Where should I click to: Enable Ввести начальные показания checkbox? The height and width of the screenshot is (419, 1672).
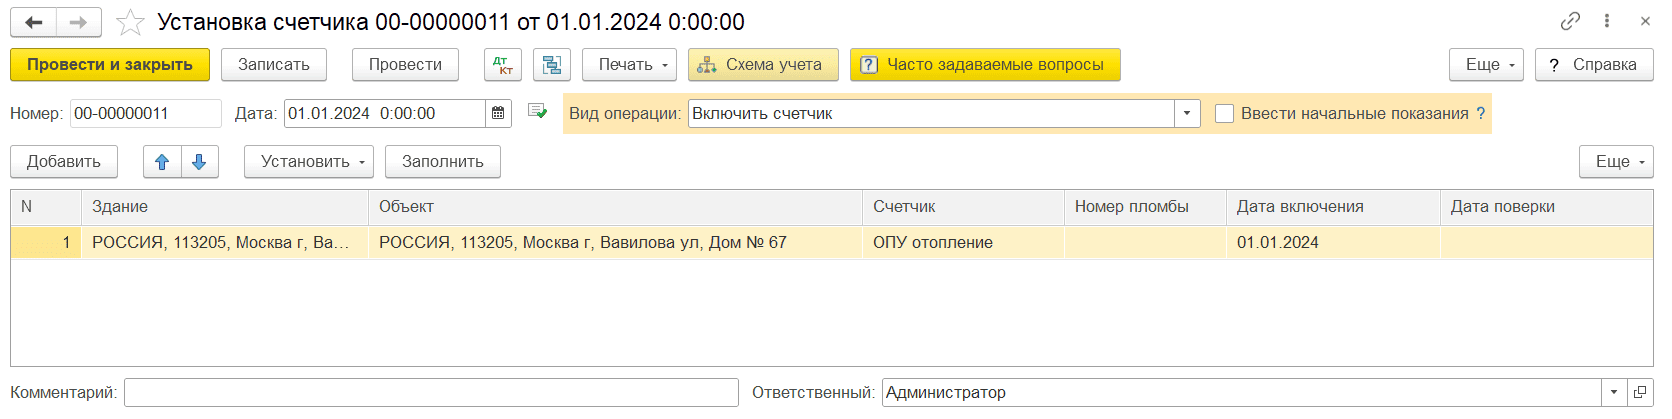click(x=1224, y=114)
